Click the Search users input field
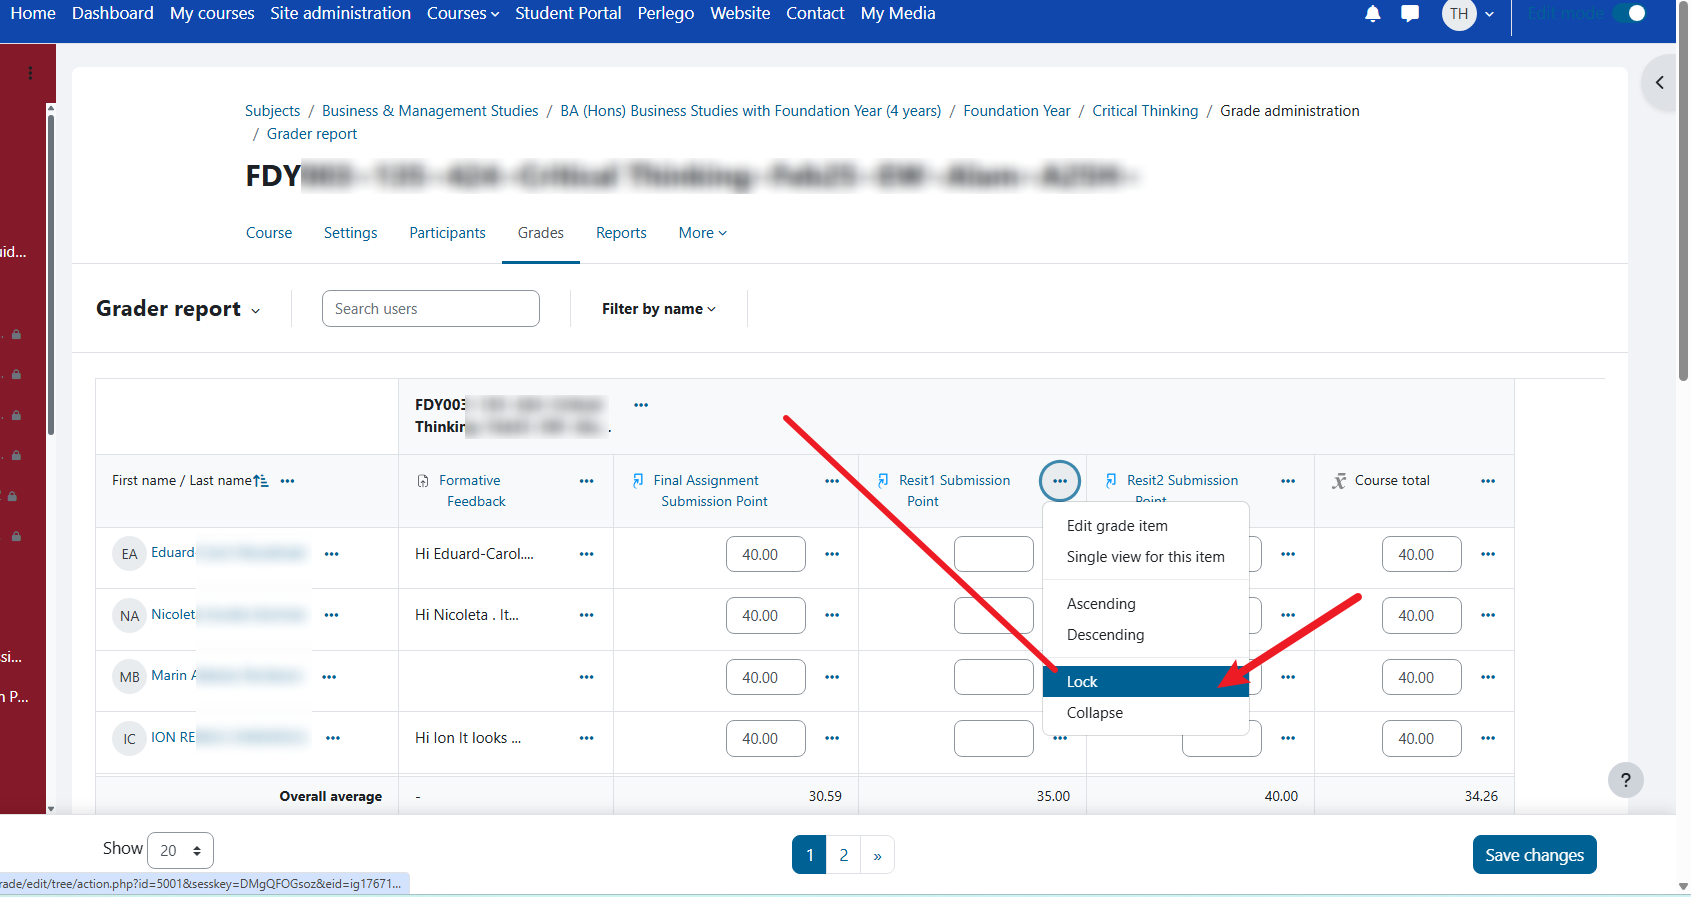The height and width of the screenshot is (897, 1691). tap(430, 309)
